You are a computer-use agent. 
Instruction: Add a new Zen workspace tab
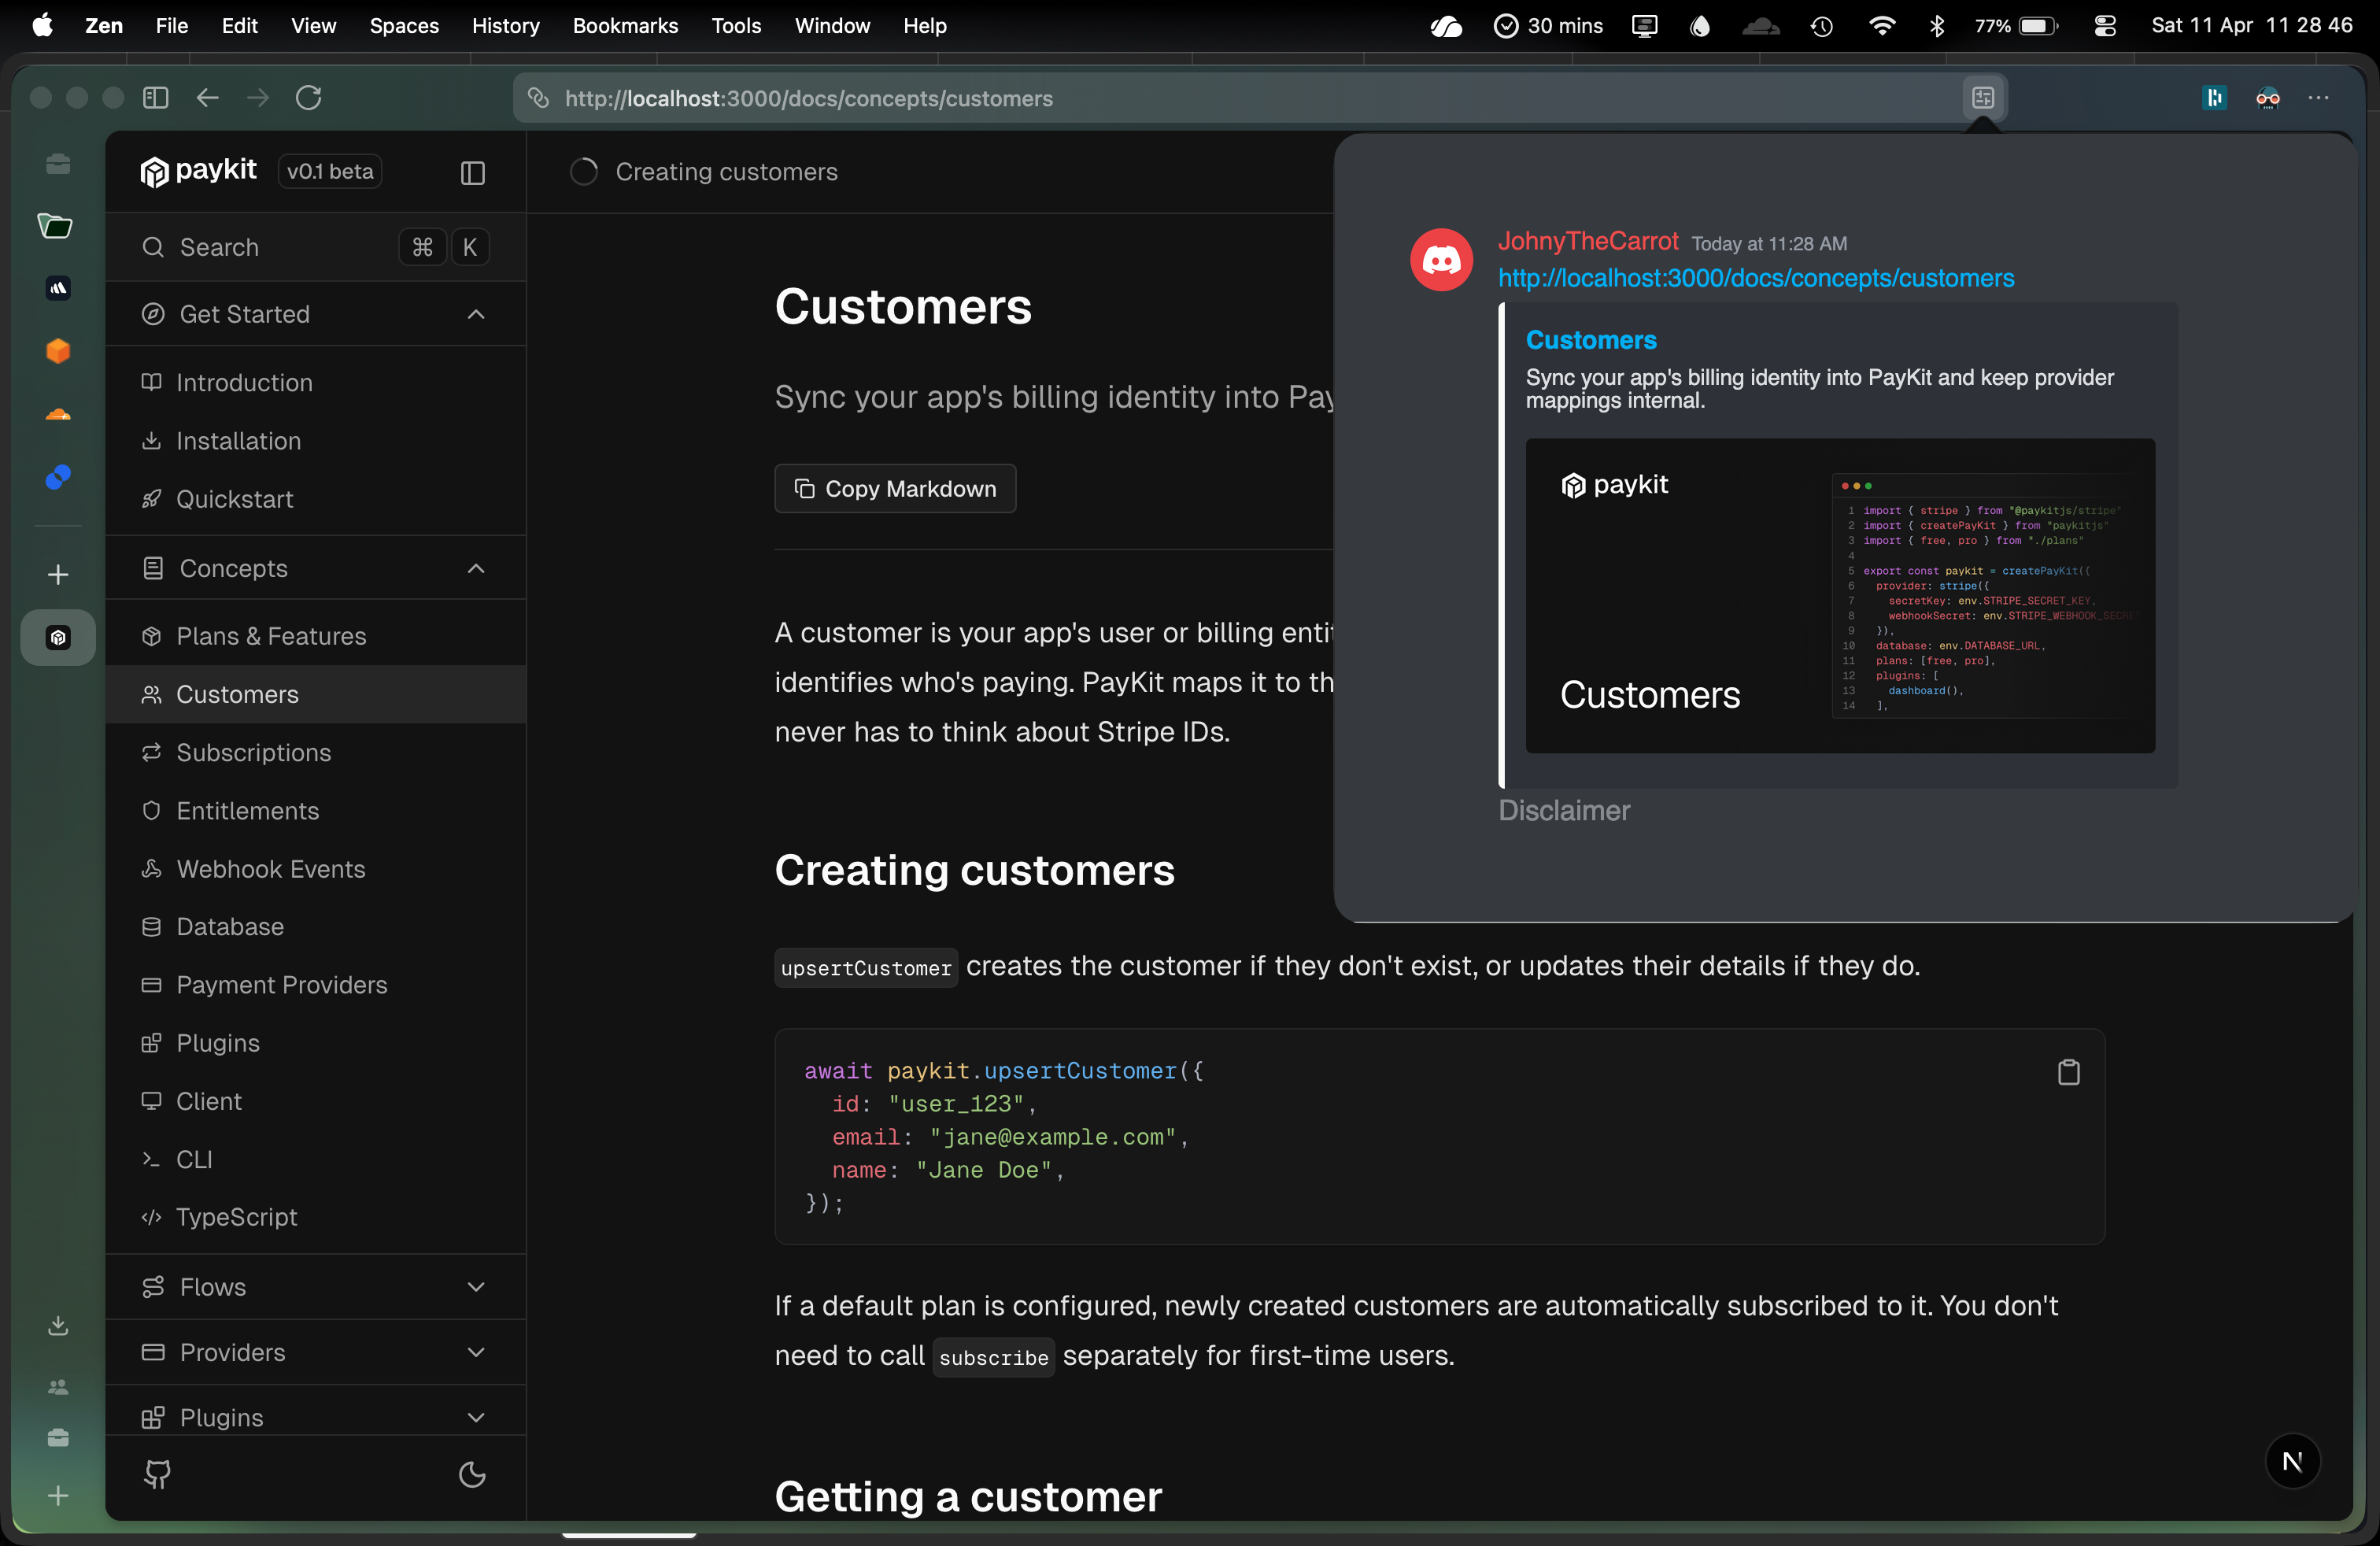pos(58,574)
